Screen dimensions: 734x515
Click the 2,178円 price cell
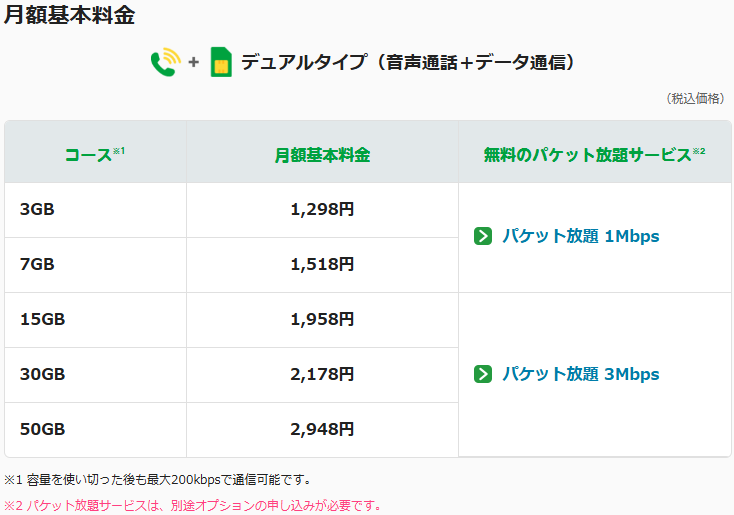click(322, 375)
